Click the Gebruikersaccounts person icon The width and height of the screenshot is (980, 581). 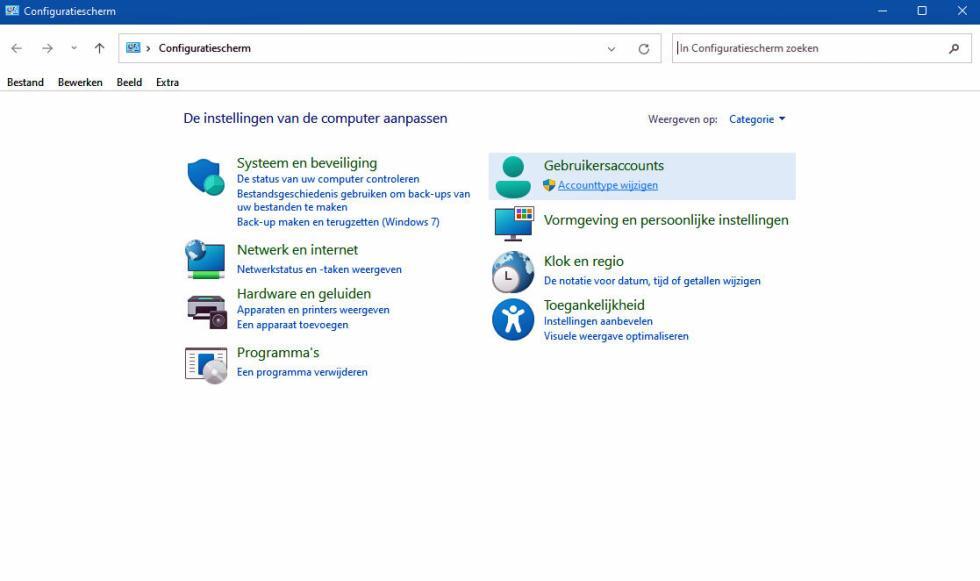513,177
